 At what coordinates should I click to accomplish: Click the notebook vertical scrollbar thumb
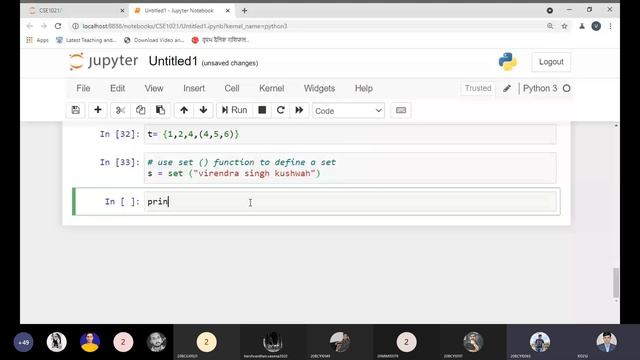click(x=616, y=282)
